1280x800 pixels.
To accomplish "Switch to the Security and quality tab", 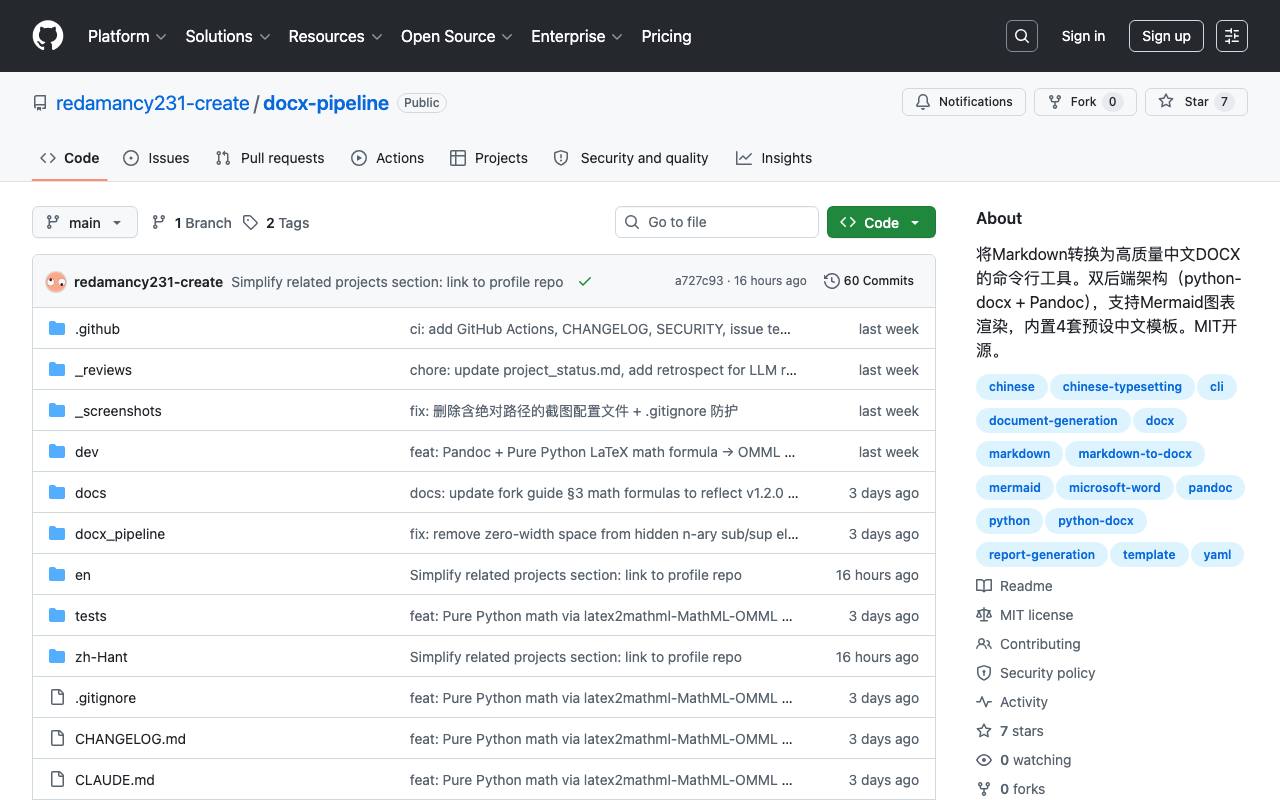I will point(631,158).
